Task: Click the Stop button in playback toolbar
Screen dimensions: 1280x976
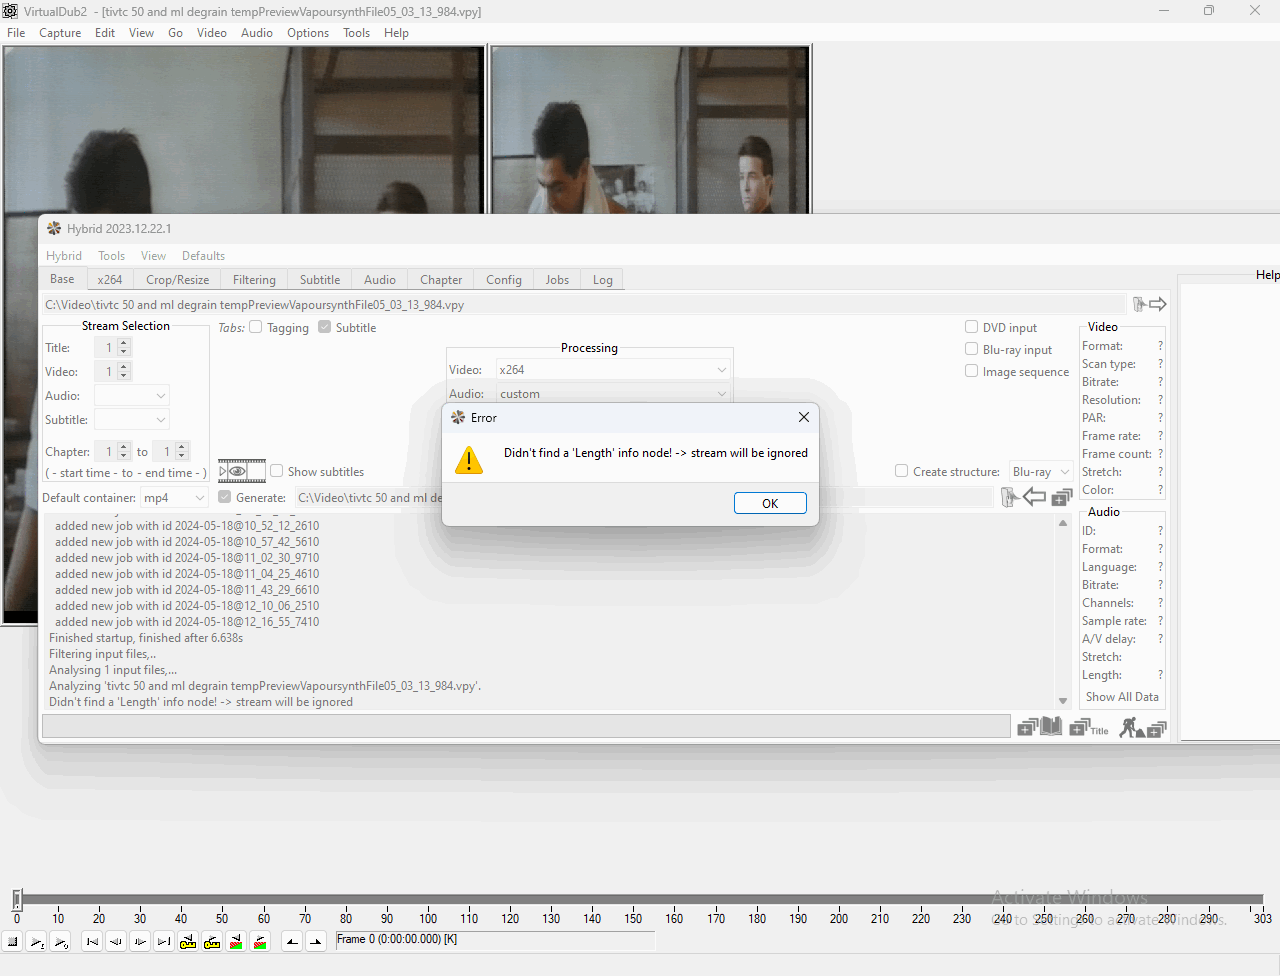Action: tap(13, 941)
